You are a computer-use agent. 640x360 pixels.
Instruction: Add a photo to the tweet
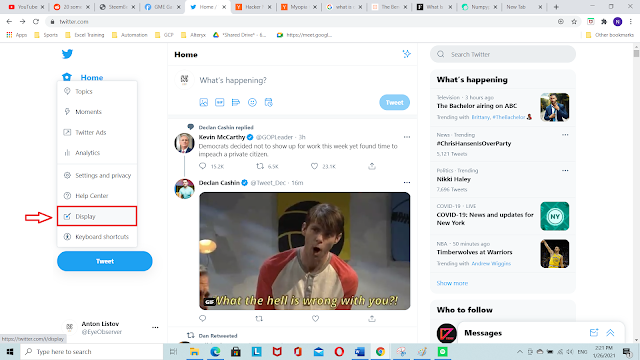pyautogui.click(x=204, y=102)
